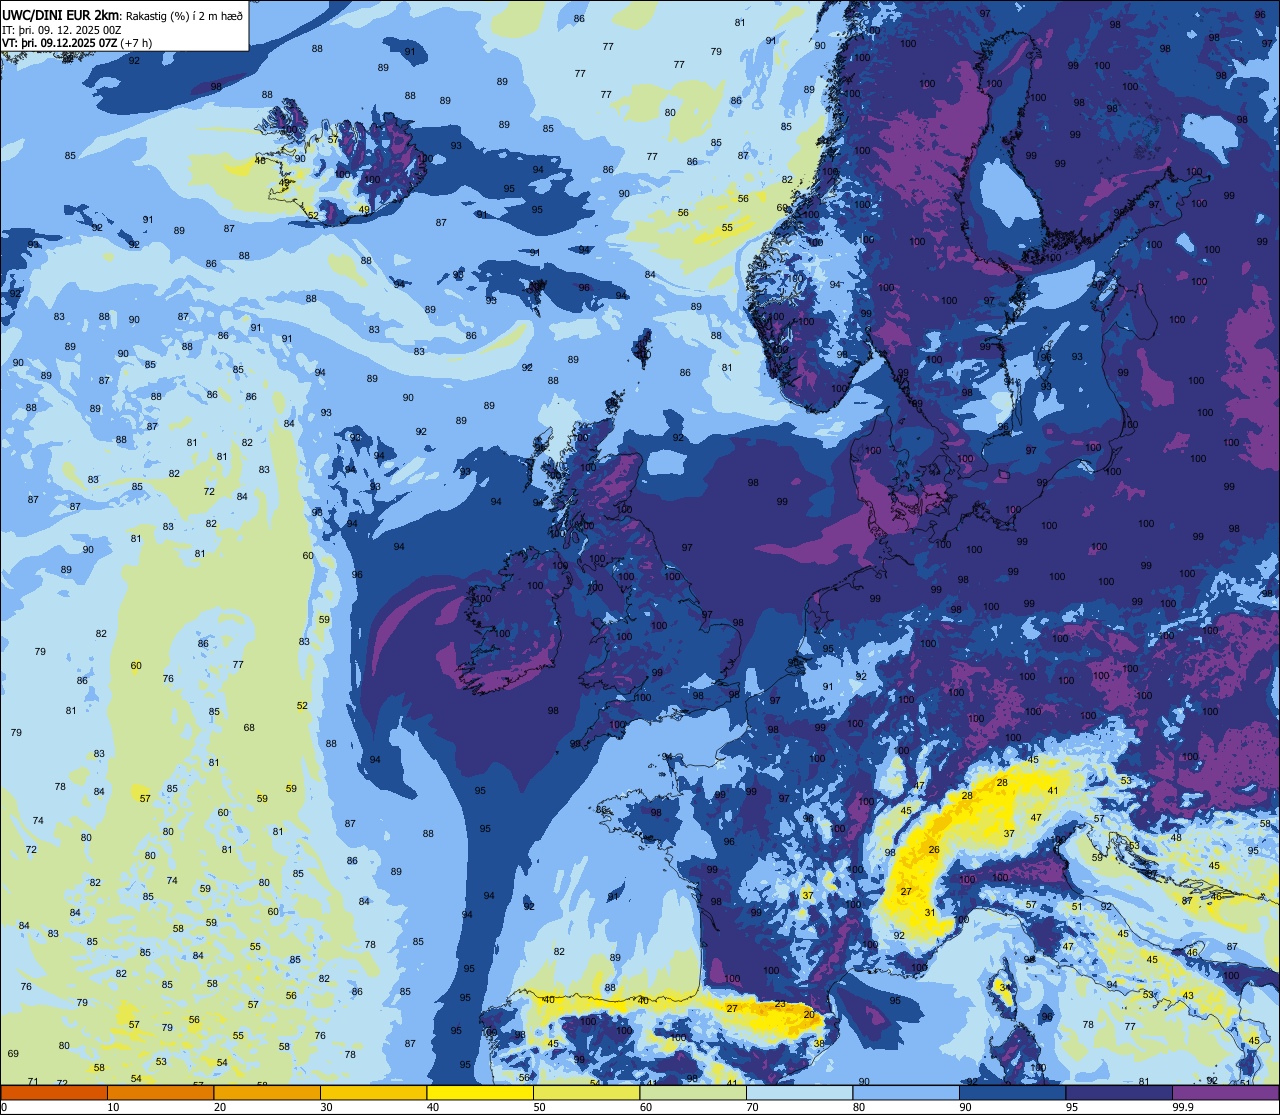Click the dark indigo 95–99.9 legend swatch
Screen dimensions: 1280x1115
coord(1119,1092)
